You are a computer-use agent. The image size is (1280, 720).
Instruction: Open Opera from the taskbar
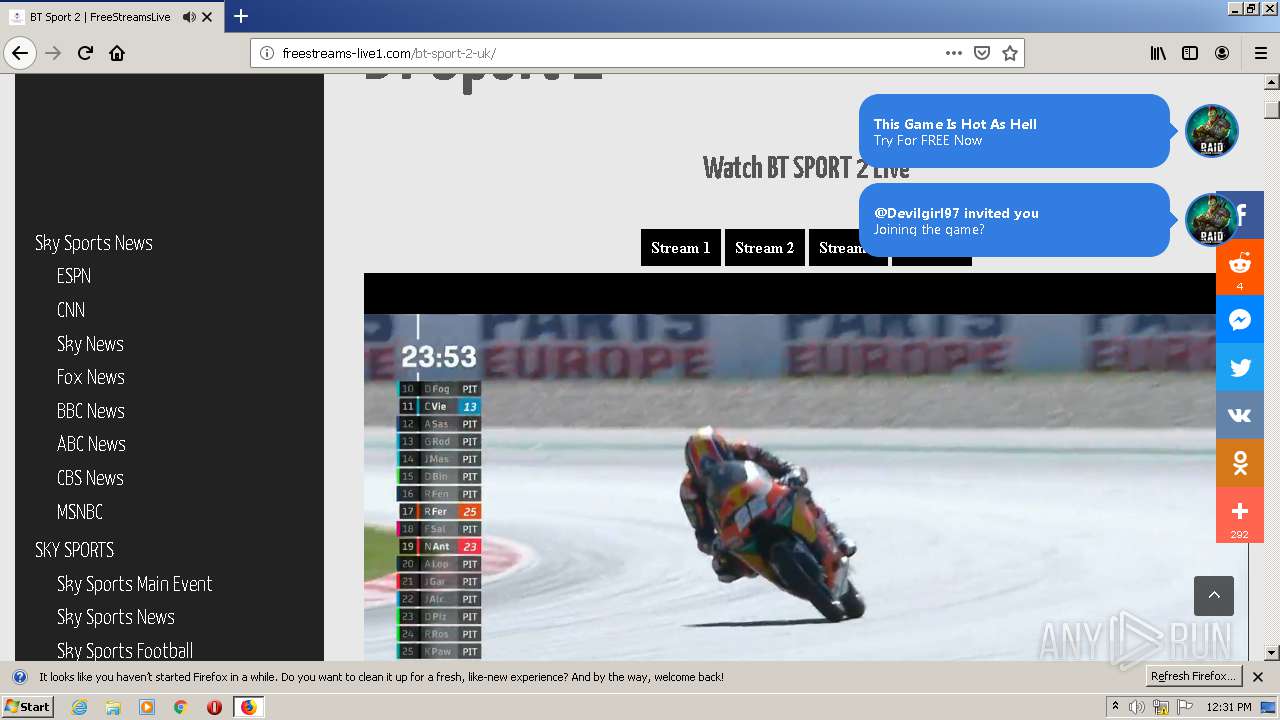click(214, 707)
